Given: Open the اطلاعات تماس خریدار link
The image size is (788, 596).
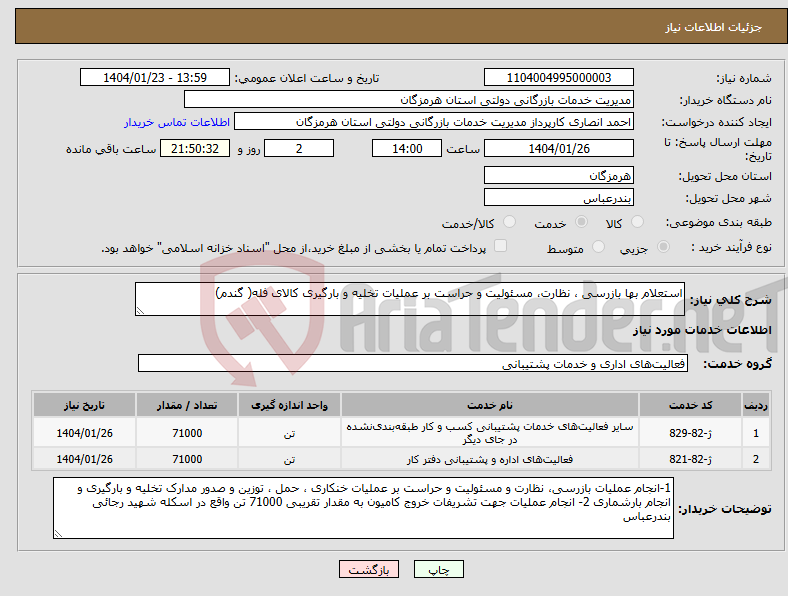Looking at the screenshot, I should tap(177, 122).
